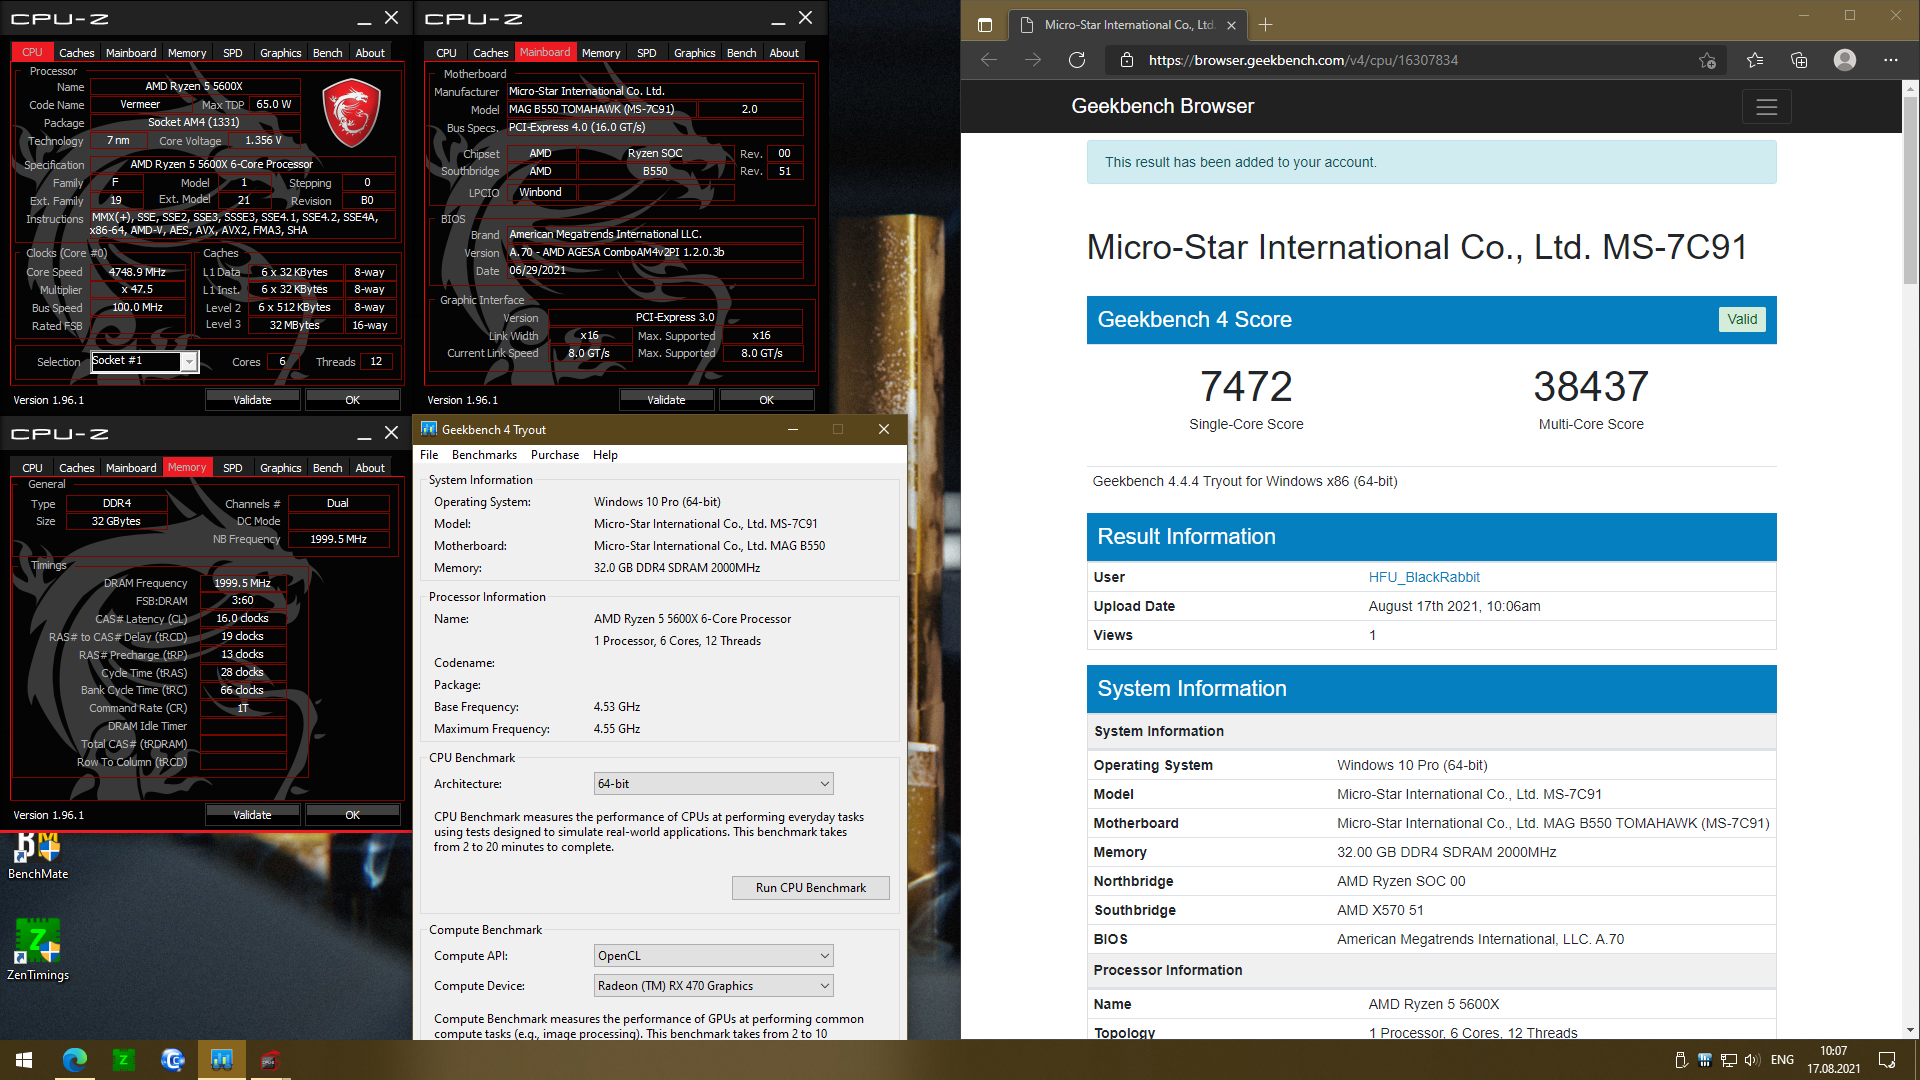Image resolution: width=1920 pixels, height=1080 pixels.
Task: Expand the Architecture 64-bit dropdown
Action: coord(713,784)
